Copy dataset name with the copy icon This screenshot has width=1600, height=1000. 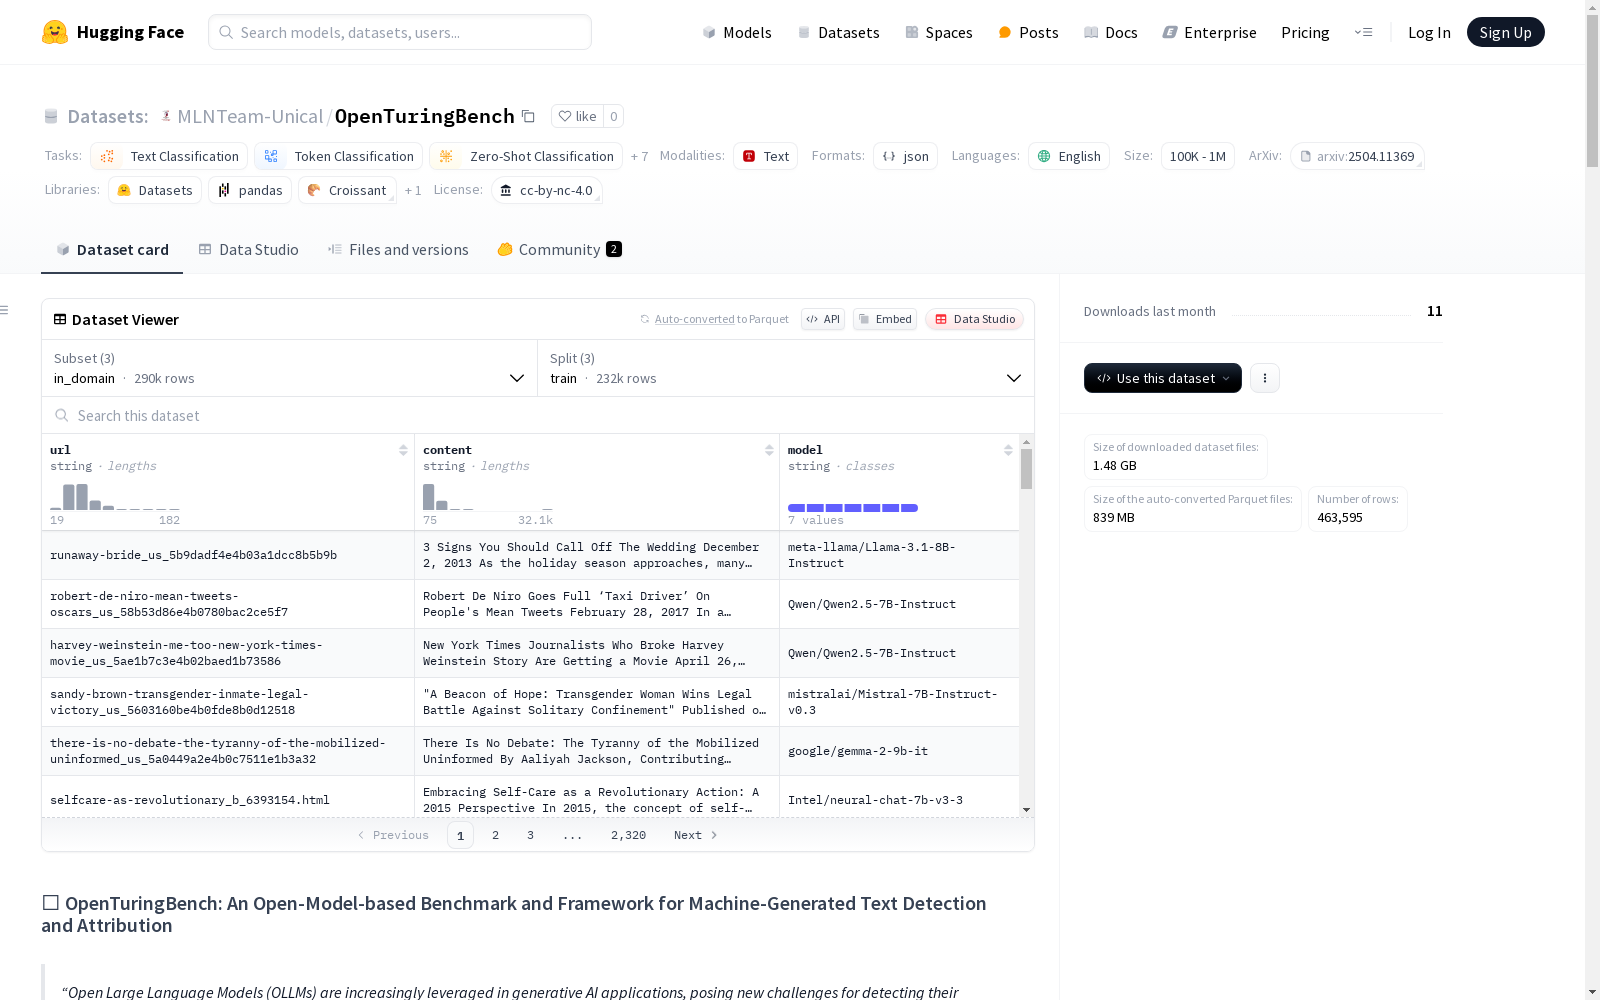click(x=528, y=116)
